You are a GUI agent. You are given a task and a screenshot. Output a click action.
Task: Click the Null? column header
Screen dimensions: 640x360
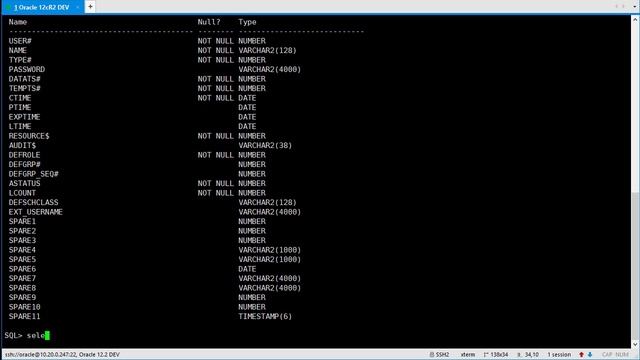(209, 22)
